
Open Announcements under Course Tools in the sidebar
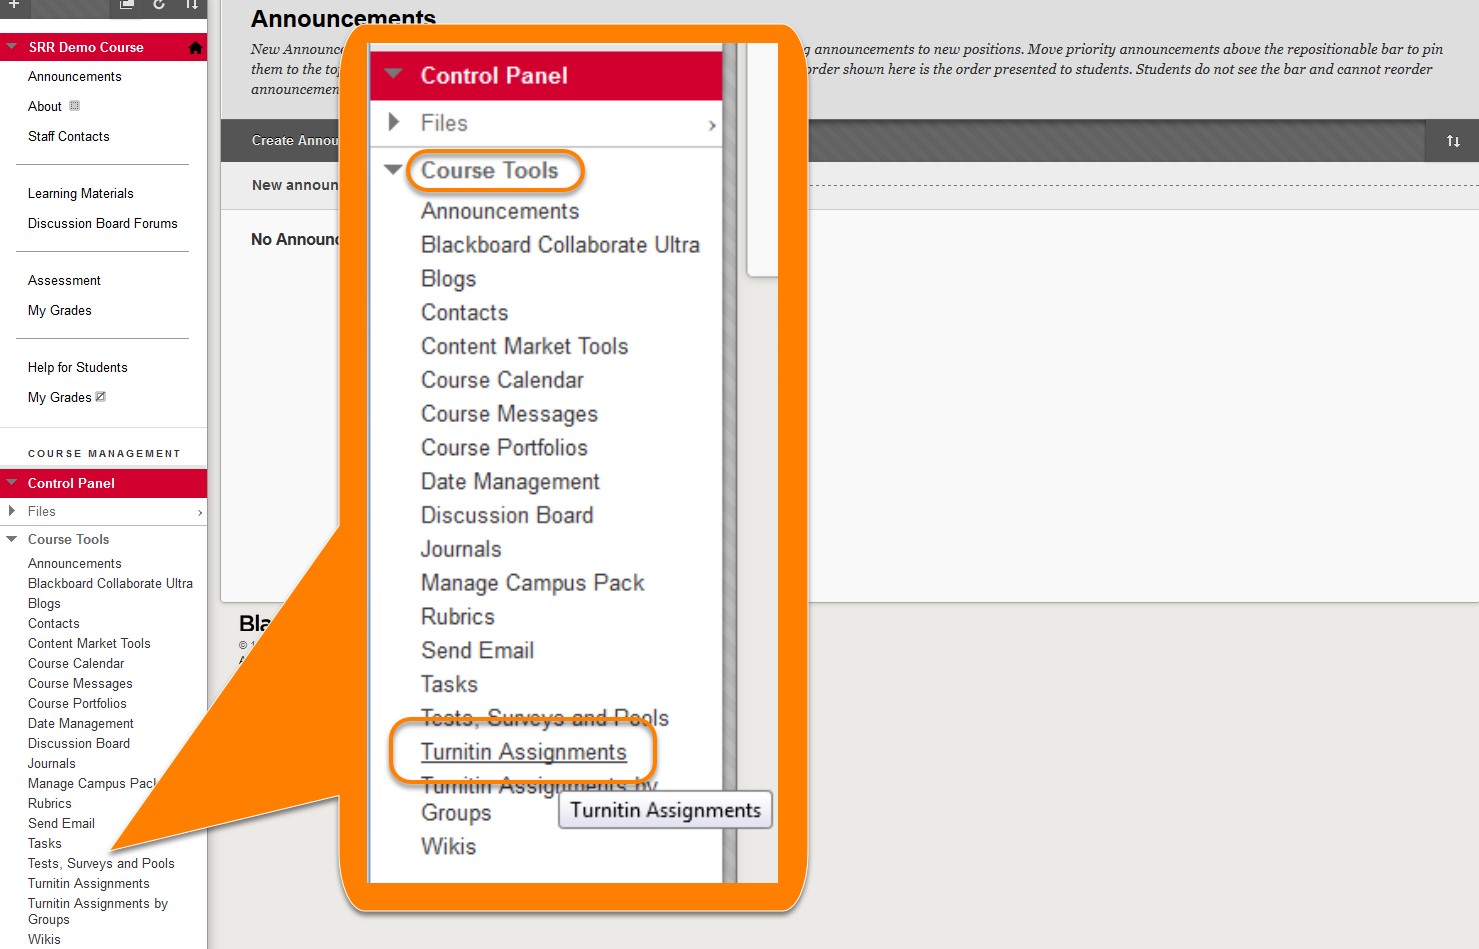75,564
